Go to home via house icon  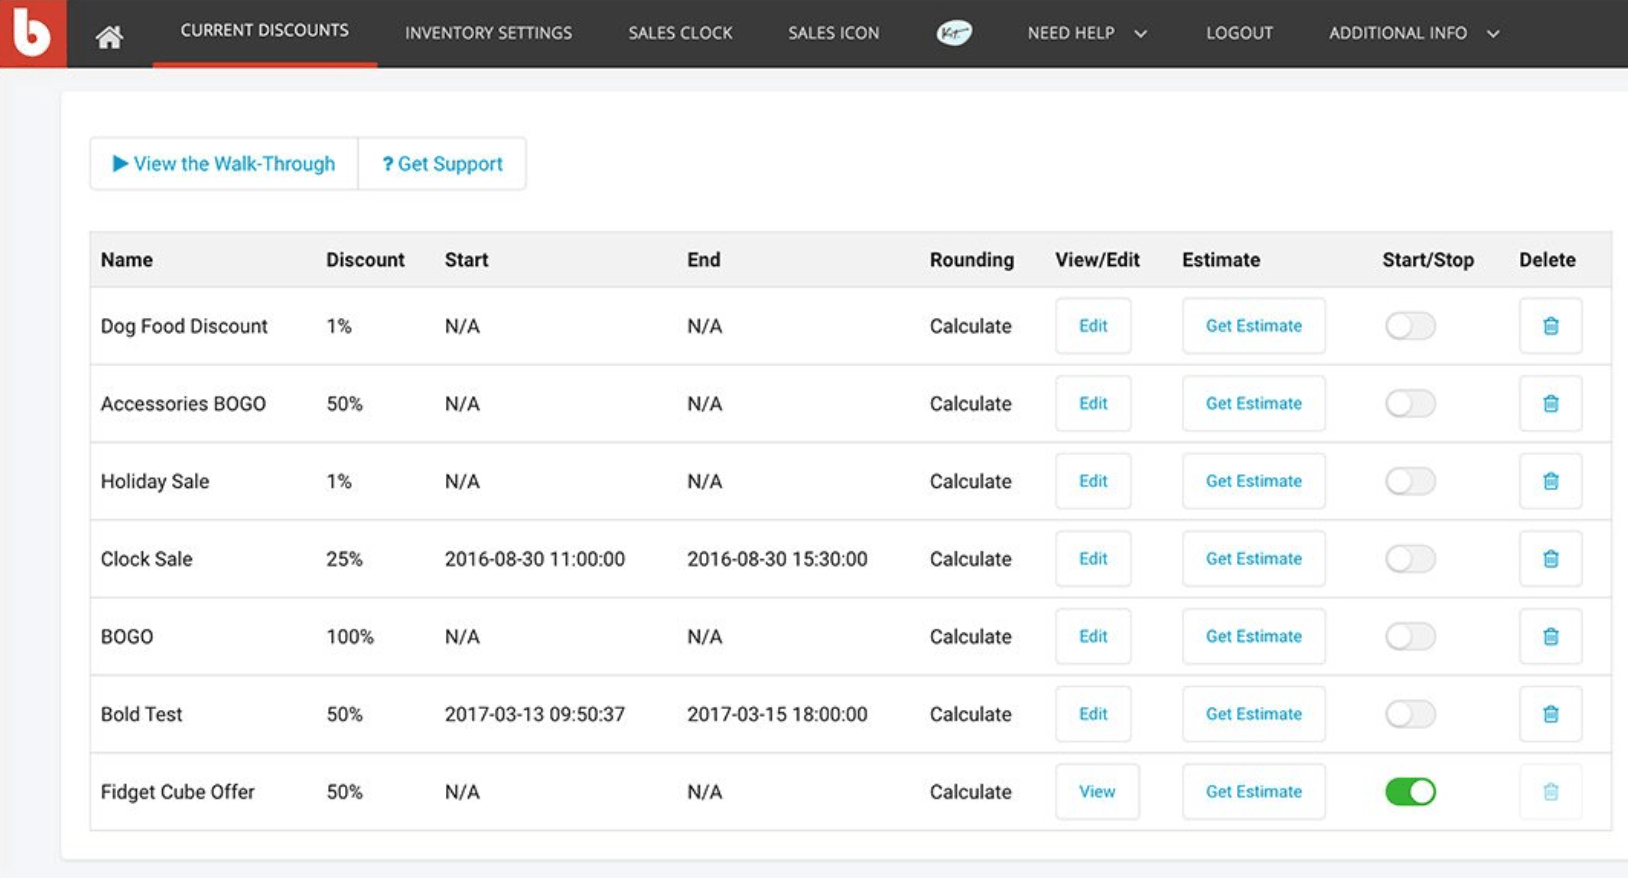(109, 37)
